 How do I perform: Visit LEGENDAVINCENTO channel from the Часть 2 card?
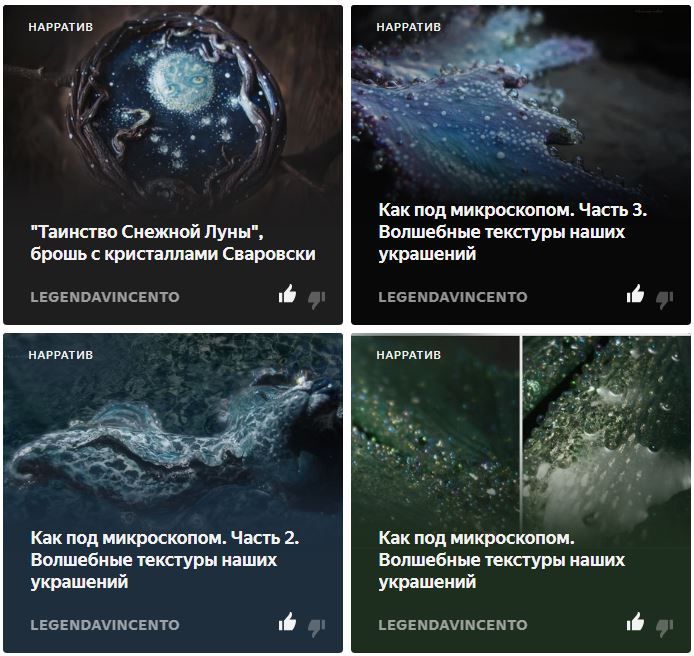pos(105,625)
